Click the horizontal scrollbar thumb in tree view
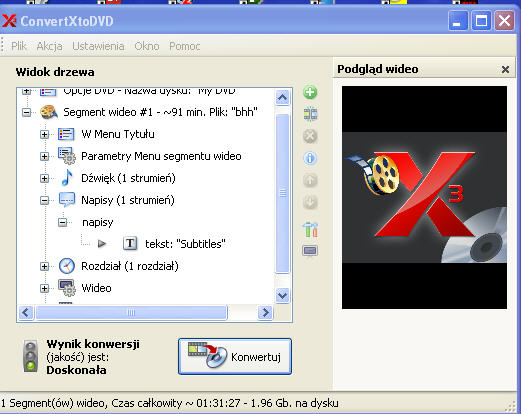Viewport: 521px width, 414px height. (131, 313)
